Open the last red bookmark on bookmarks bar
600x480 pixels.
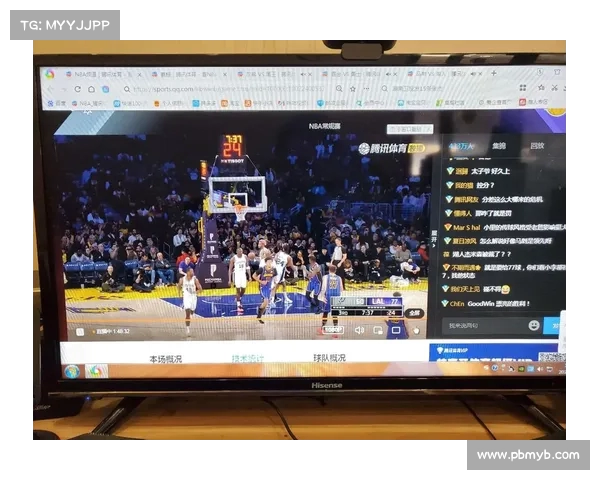(x=533, y=102)
